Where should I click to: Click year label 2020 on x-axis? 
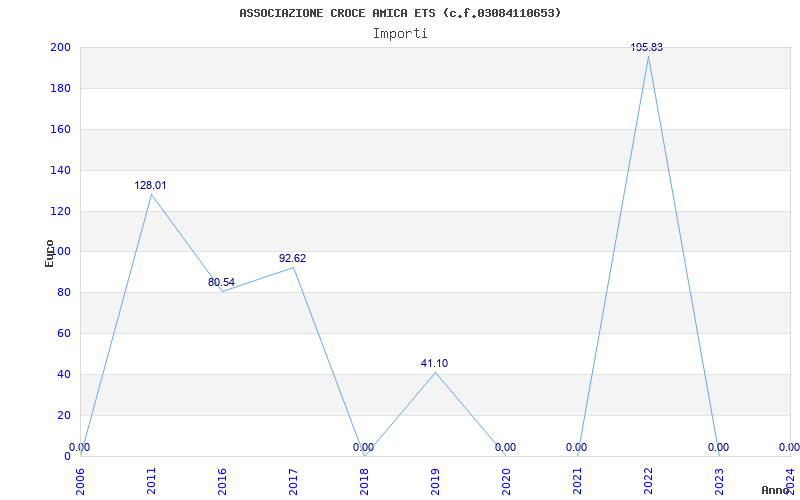(x=506, y=482)
